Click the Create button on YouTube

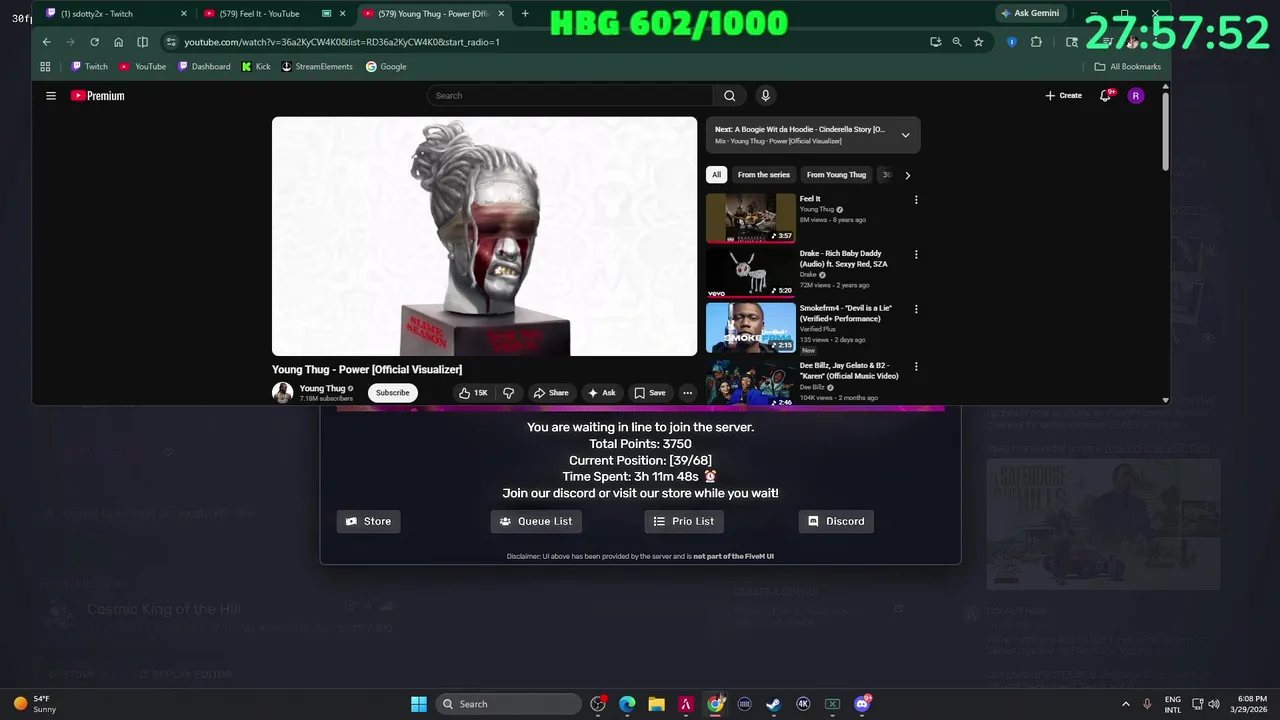coord(1064,96)
